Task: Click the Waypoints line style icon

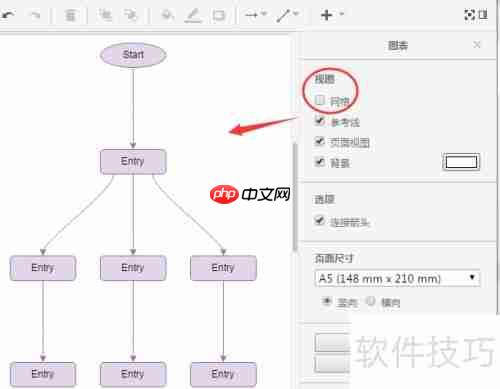Action: coord(283,15)
